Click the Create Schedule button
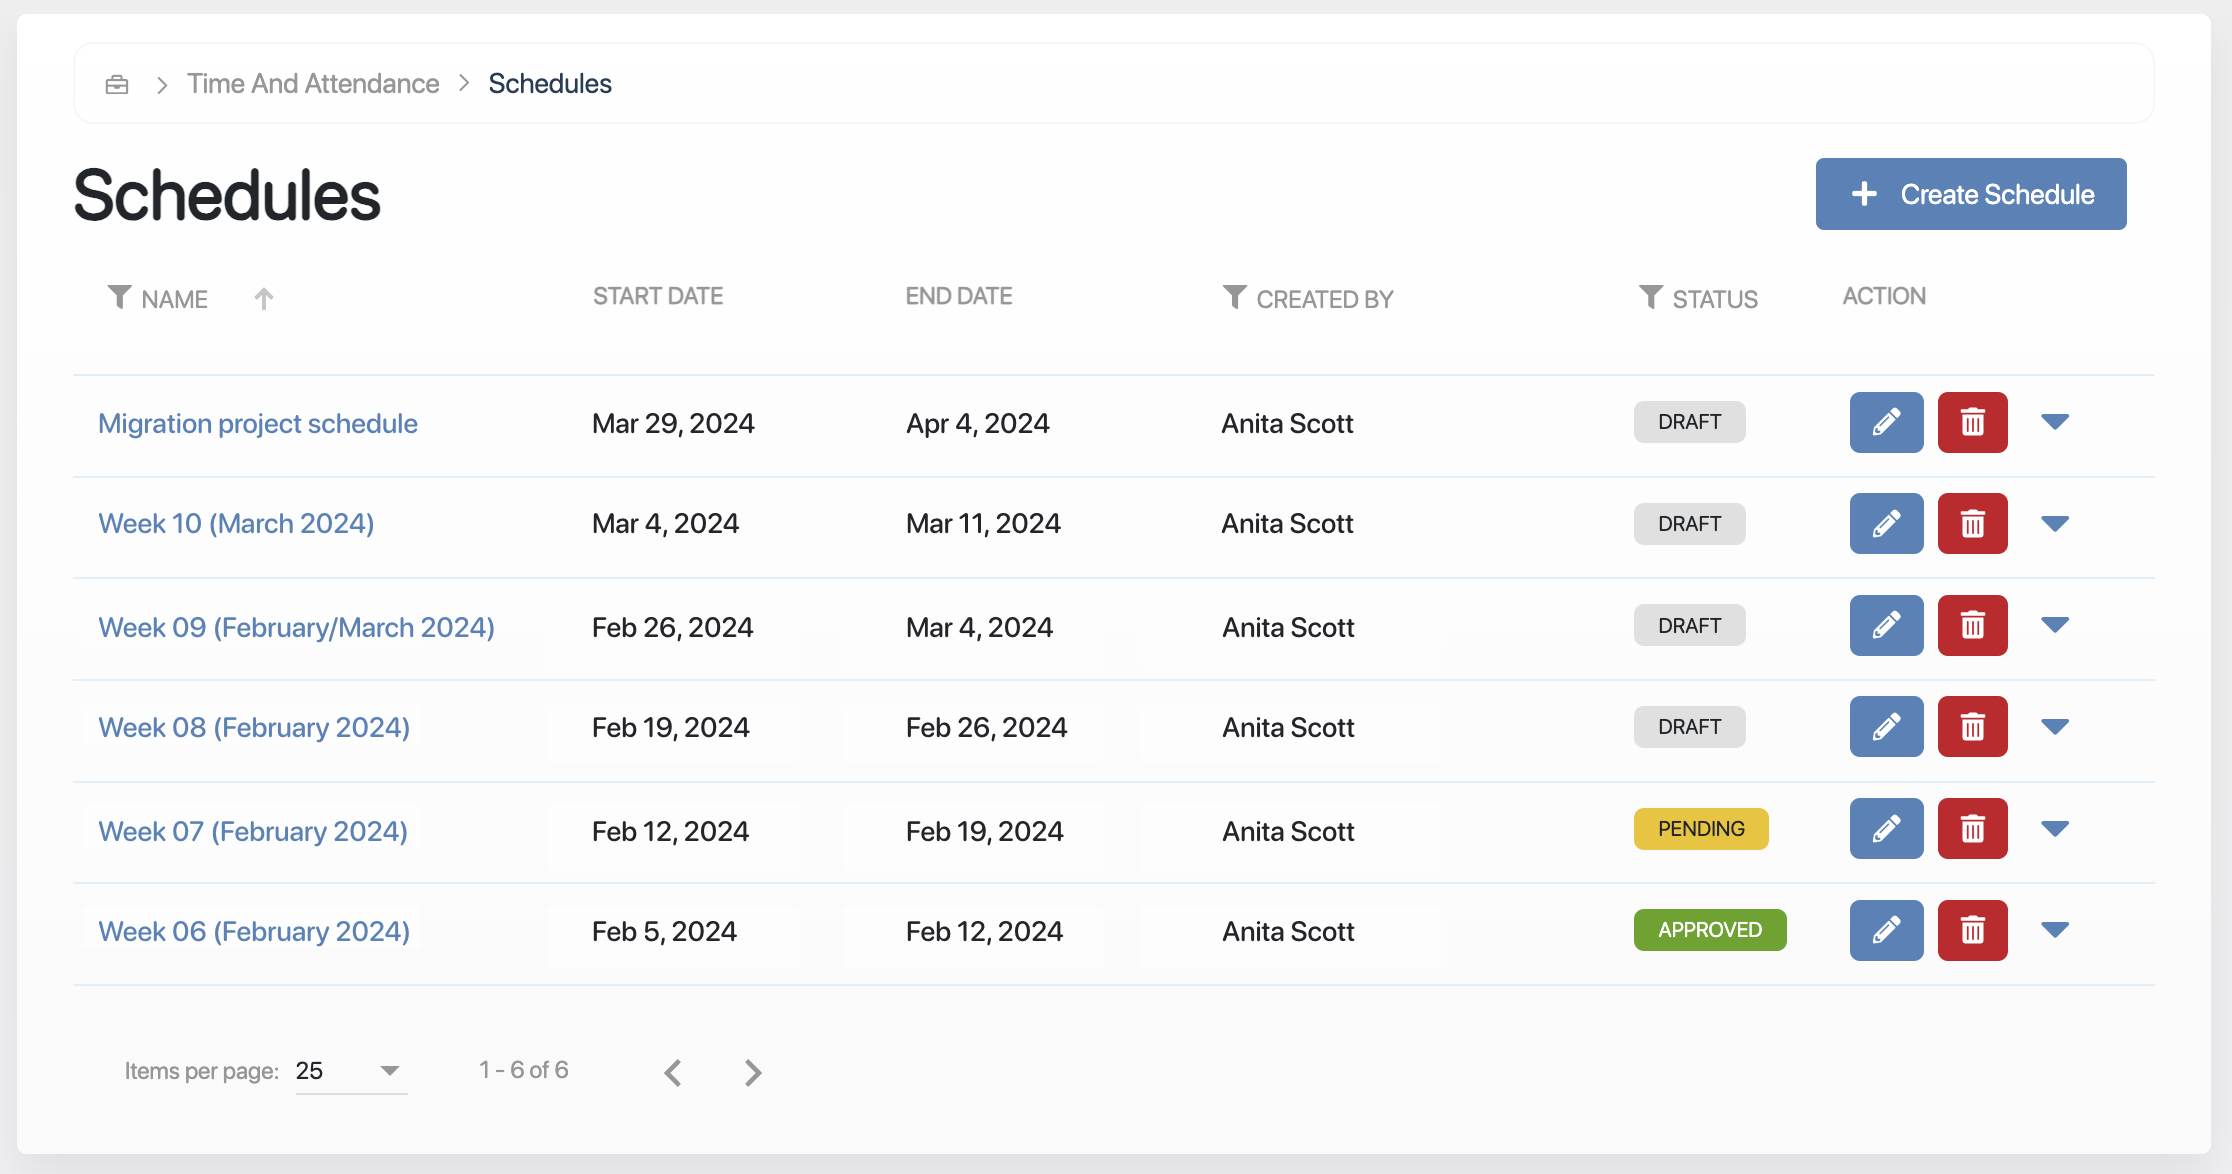 (x=1970, y=194)
